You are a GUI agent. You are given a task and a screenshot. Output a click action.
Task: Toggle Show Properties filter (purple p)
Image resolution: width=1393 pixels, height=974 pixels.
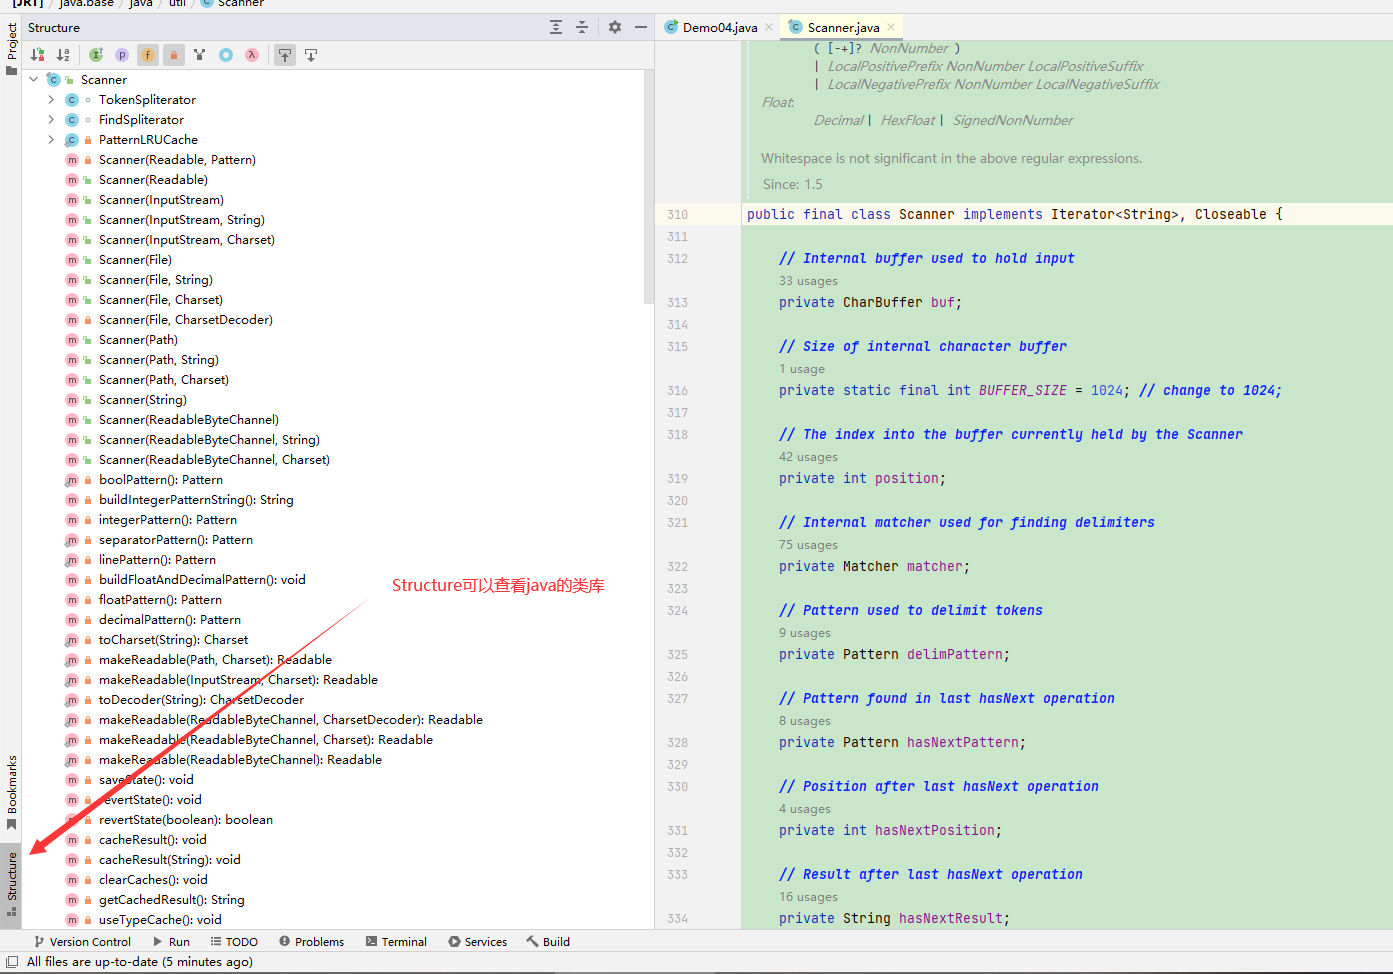pyautogui.click(x=122, y=55)
